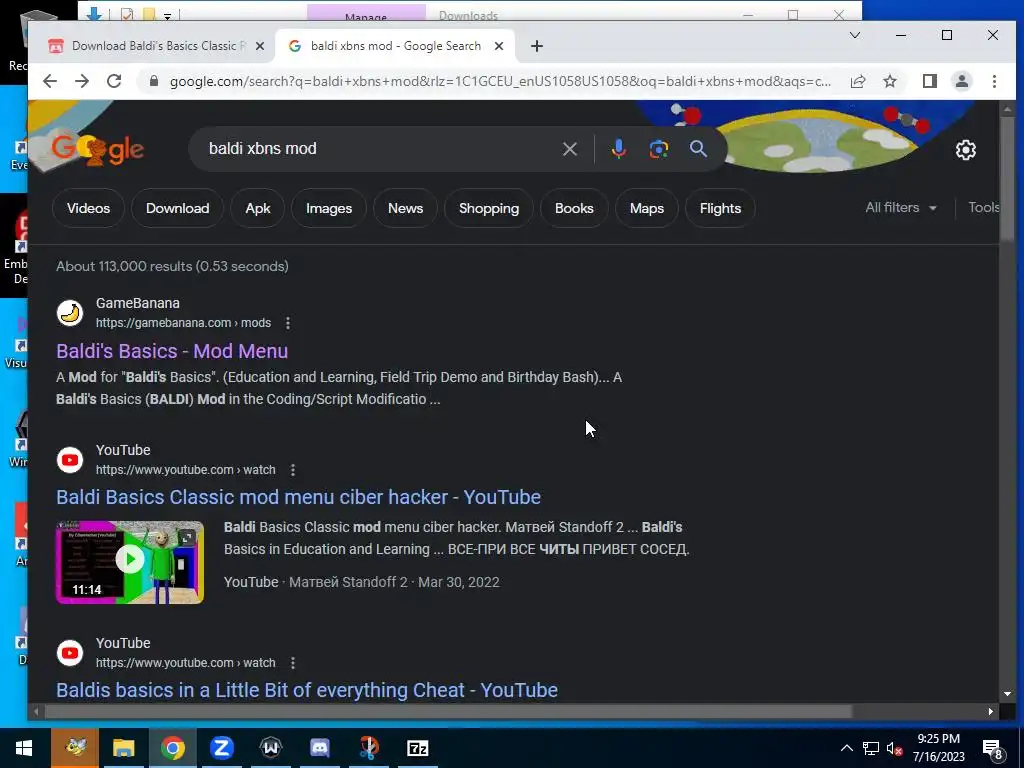Close the baldi xbns mod Google Search tab

click(498, 46)
